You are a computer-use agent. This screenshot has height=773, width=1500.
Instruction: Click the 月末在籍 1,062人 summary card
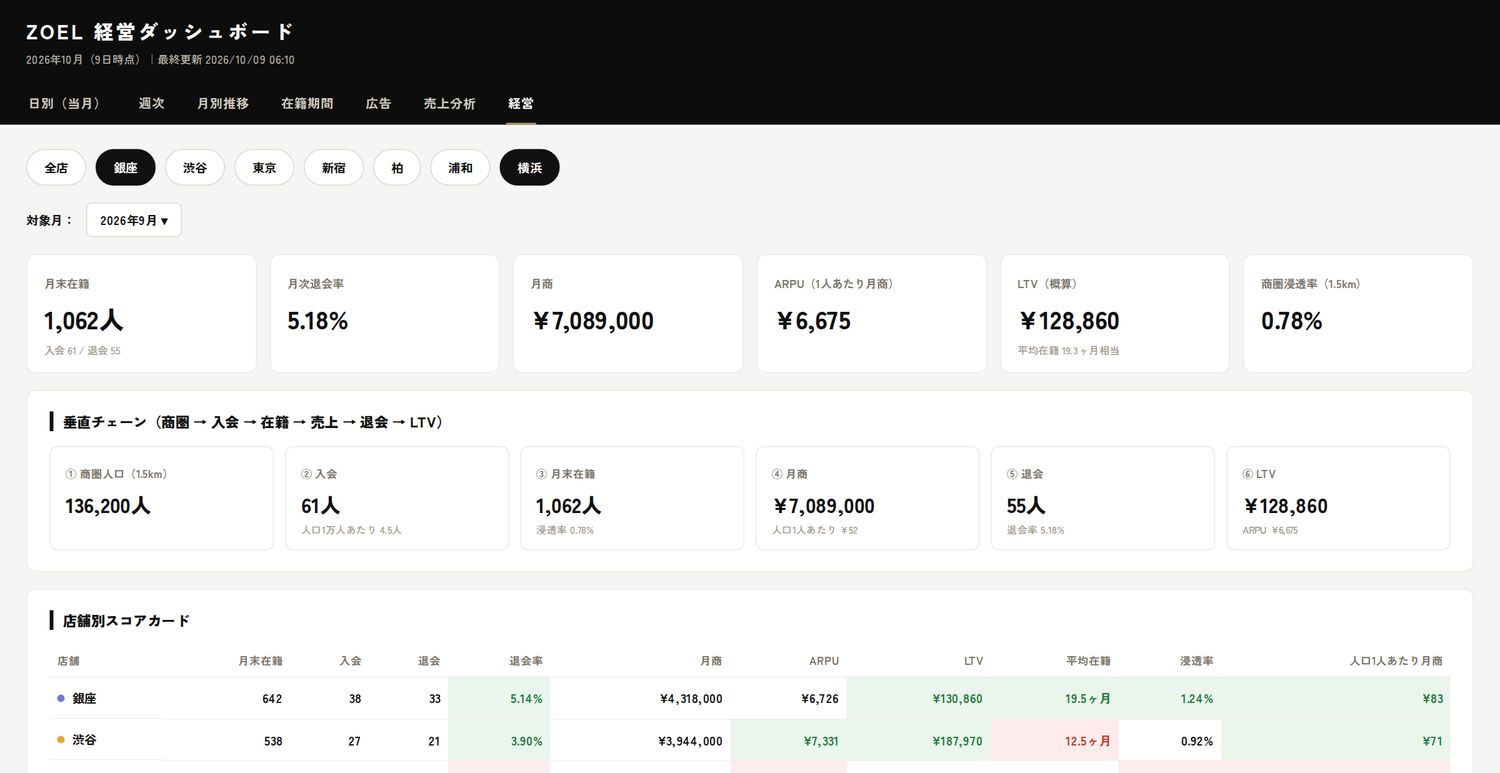coord(142,314)
